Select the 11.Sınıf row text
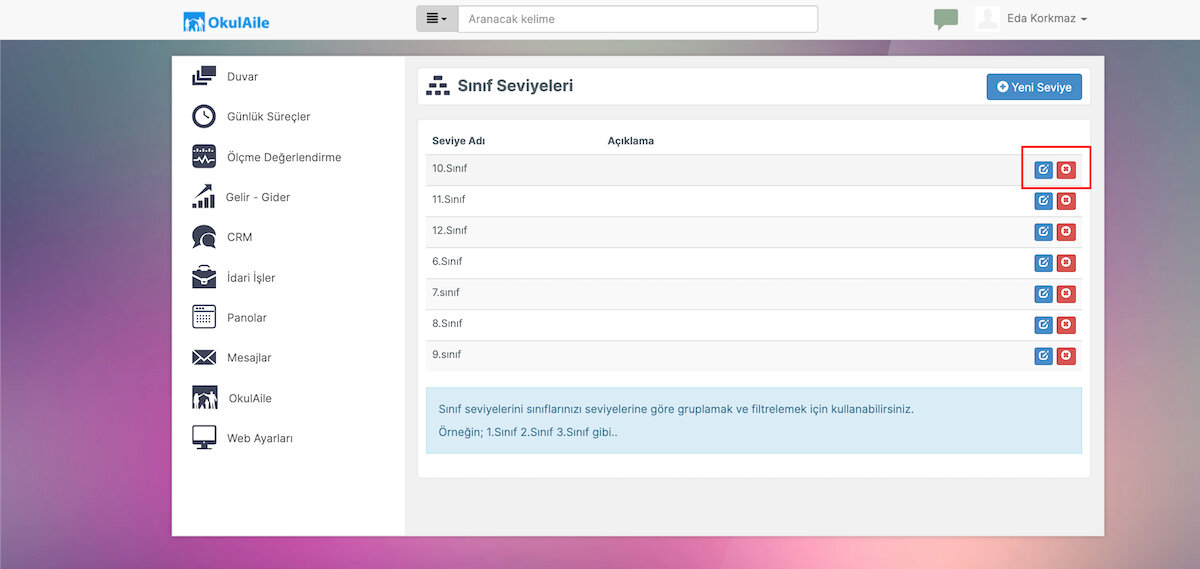The width and height of the screenshot is (1200, 569). click(449, 199)
